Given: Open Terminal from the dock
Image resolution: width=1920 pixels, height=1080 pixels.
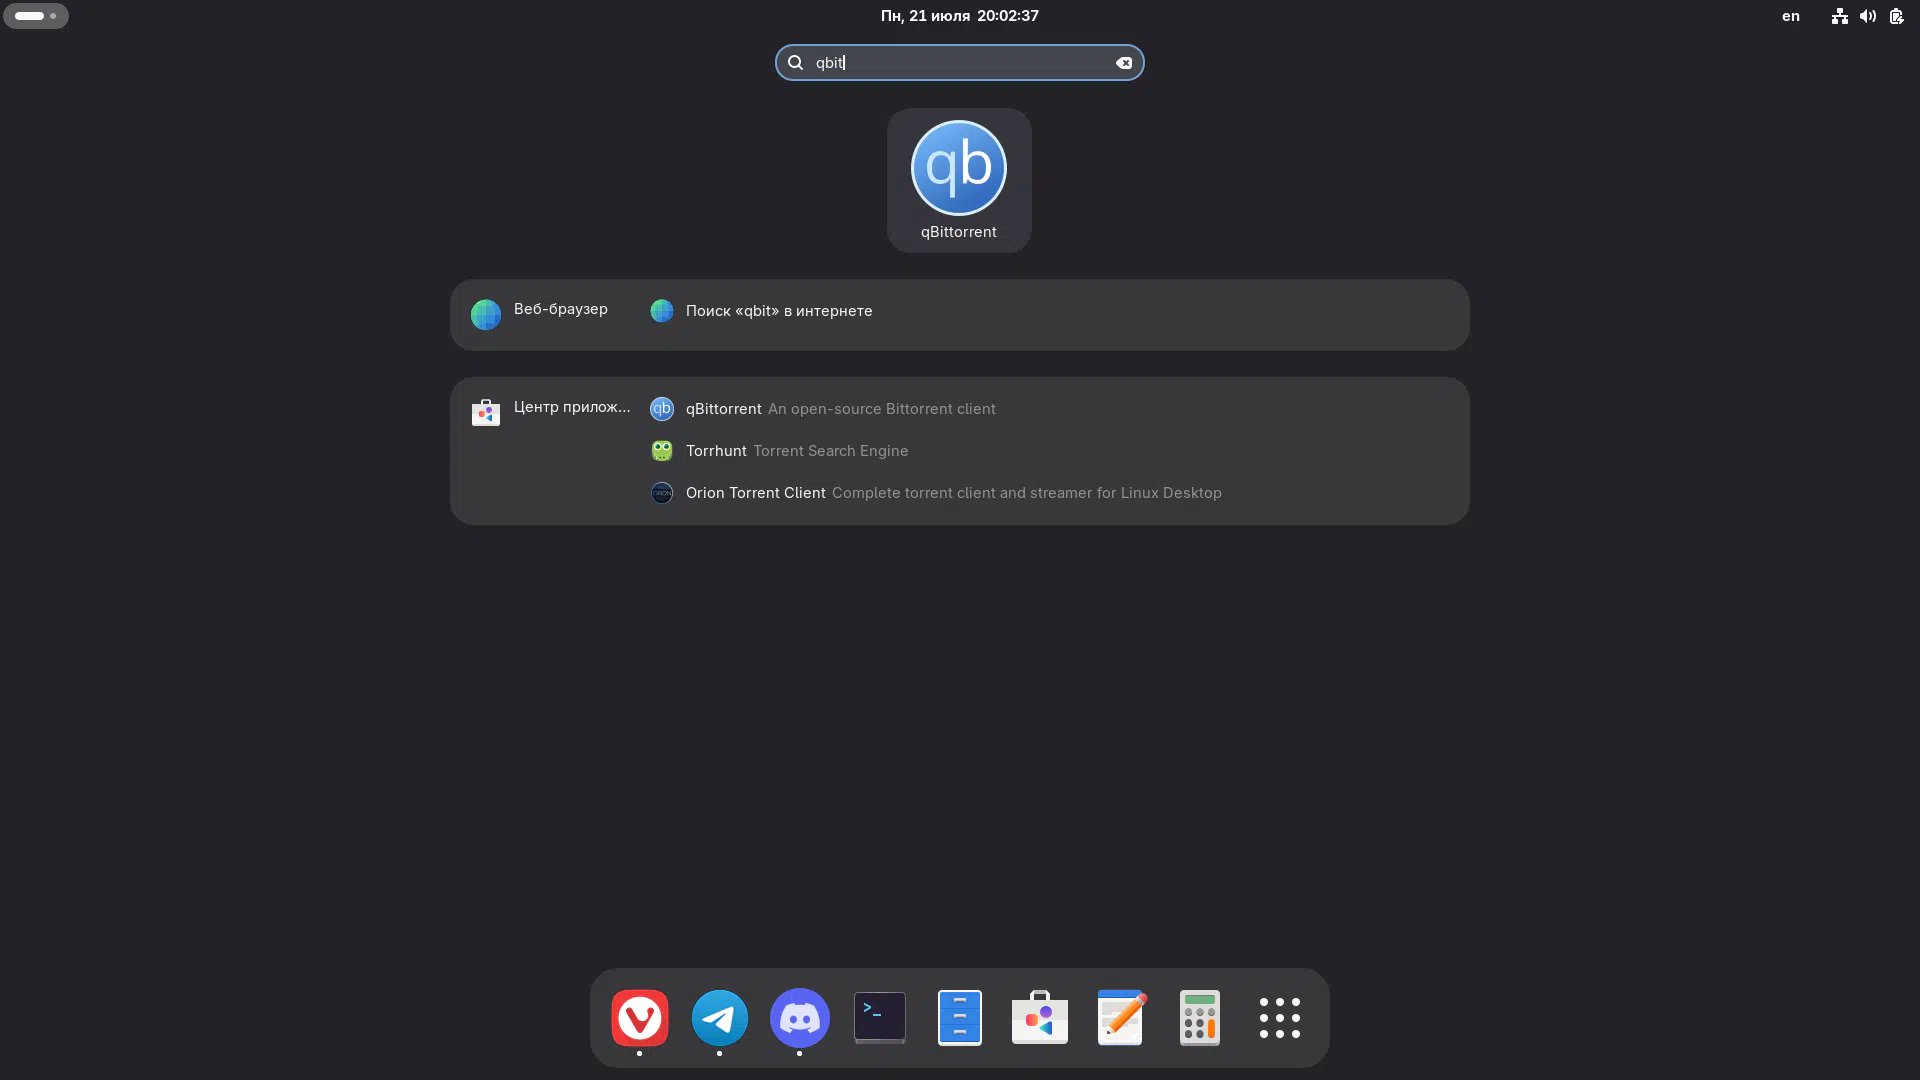Looking at the screenshot, I should coord(880,1018).
